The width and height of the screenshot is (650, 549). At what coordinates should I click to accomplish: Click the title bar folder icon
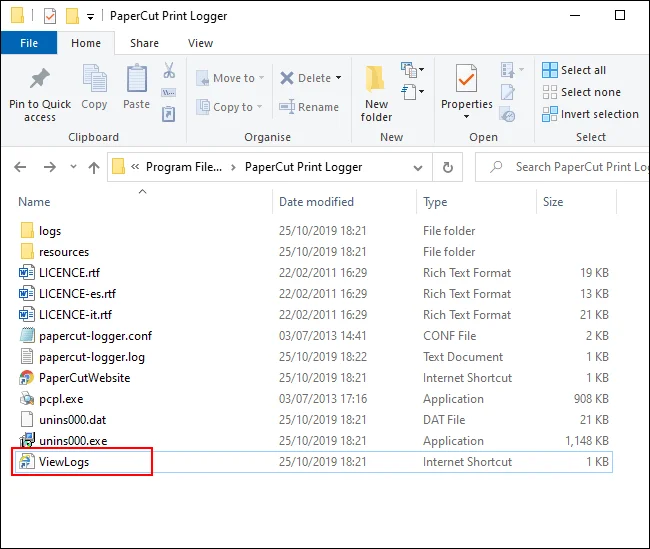tap(17, 16)
